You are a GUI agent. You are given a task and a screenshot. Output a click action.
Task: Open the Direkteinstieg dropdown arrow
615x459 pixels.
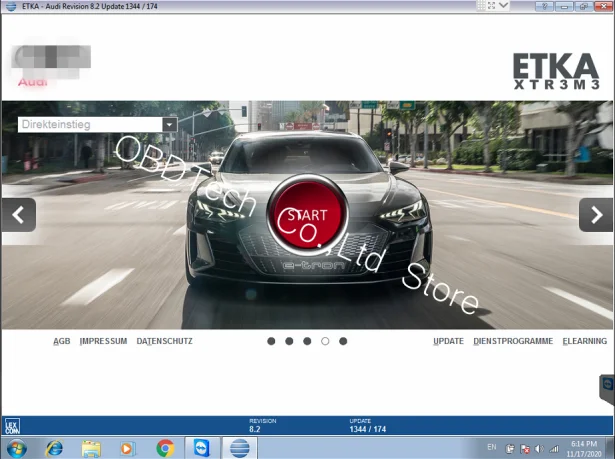pos(170,125)
